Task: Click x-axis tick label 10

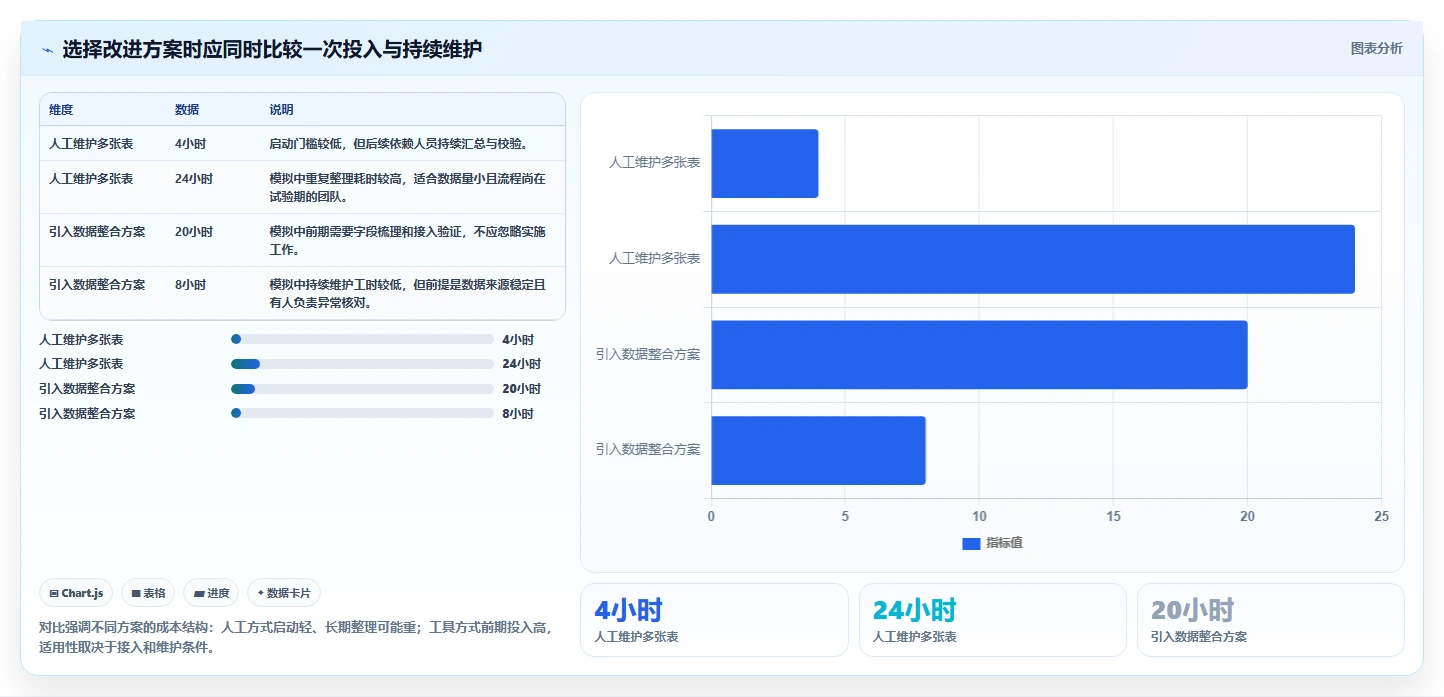Action: [x=979, y=516]
